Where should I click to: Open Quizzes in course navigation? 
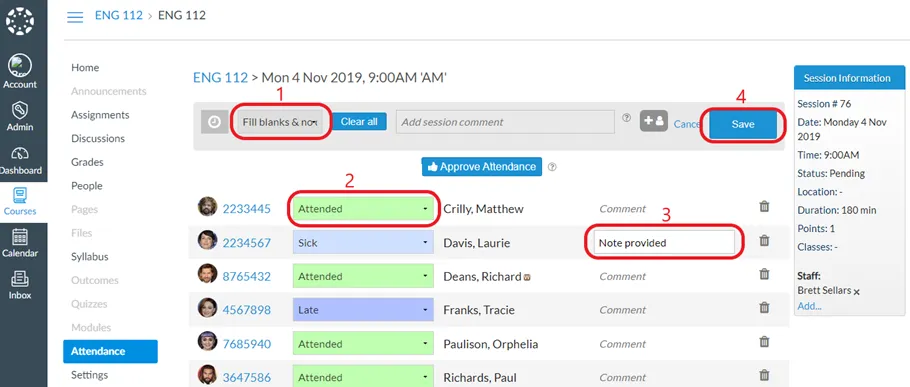89,304
